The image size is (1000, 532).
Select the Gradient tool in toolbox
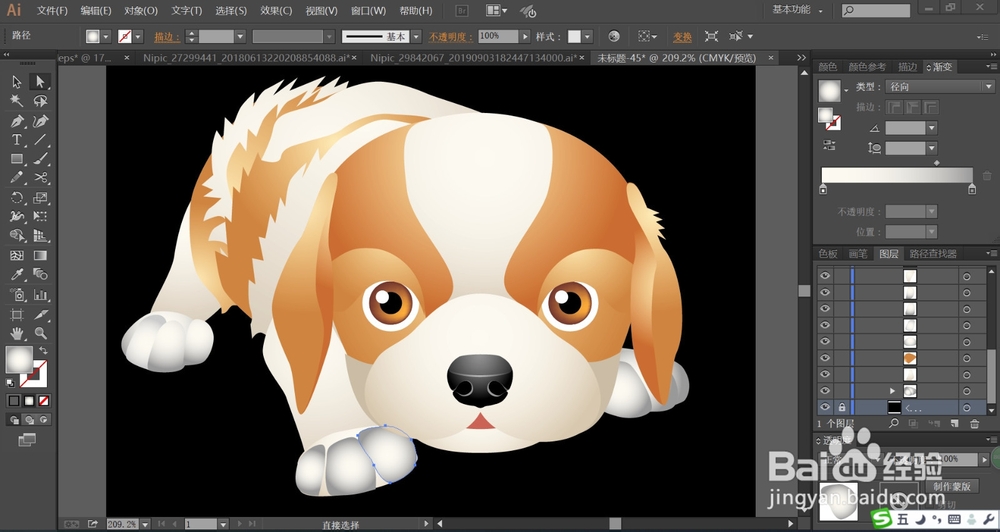coord(40,256)
